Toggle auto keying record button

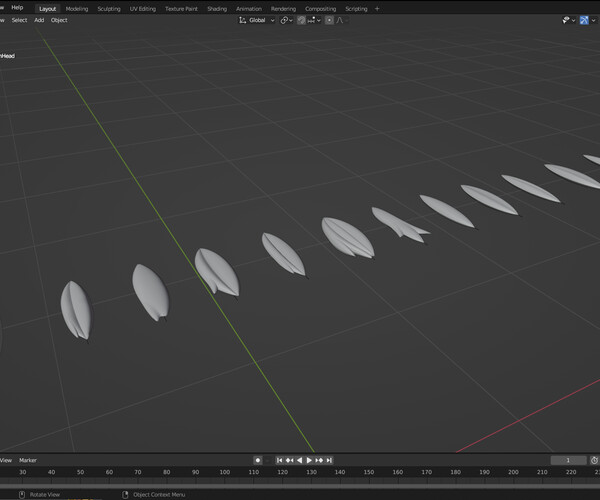click(x=258, y=460)
